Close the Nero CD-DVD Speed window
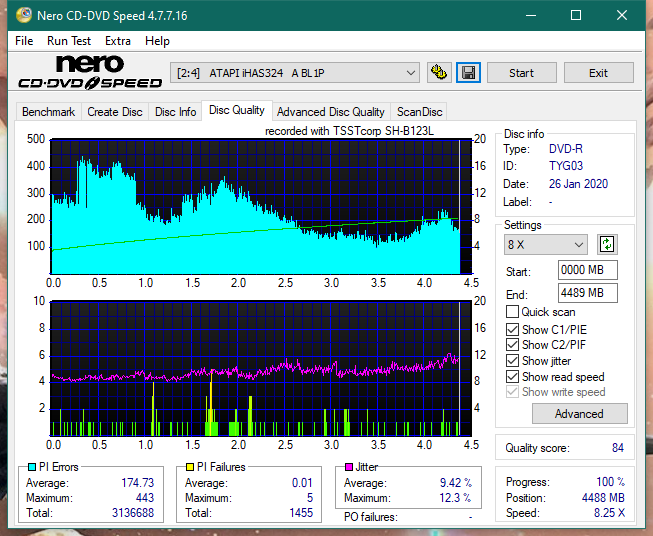The image size is (653, 536). pyautogui.click(x=622, y=15)
